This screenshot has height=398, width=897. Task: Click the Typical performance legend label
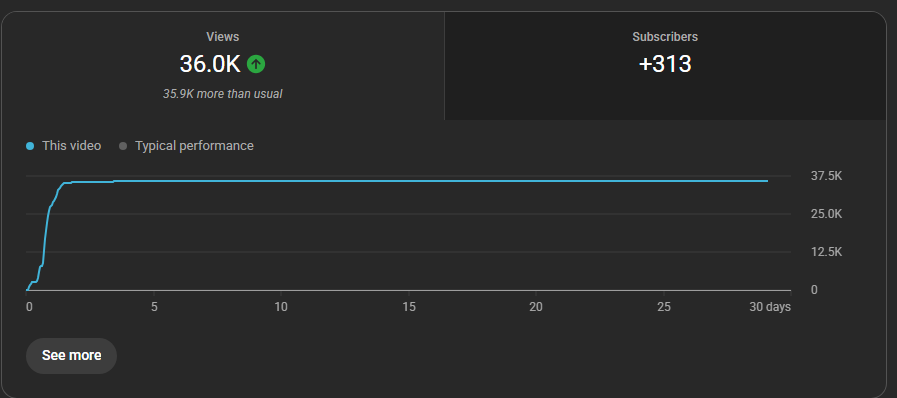195,146
